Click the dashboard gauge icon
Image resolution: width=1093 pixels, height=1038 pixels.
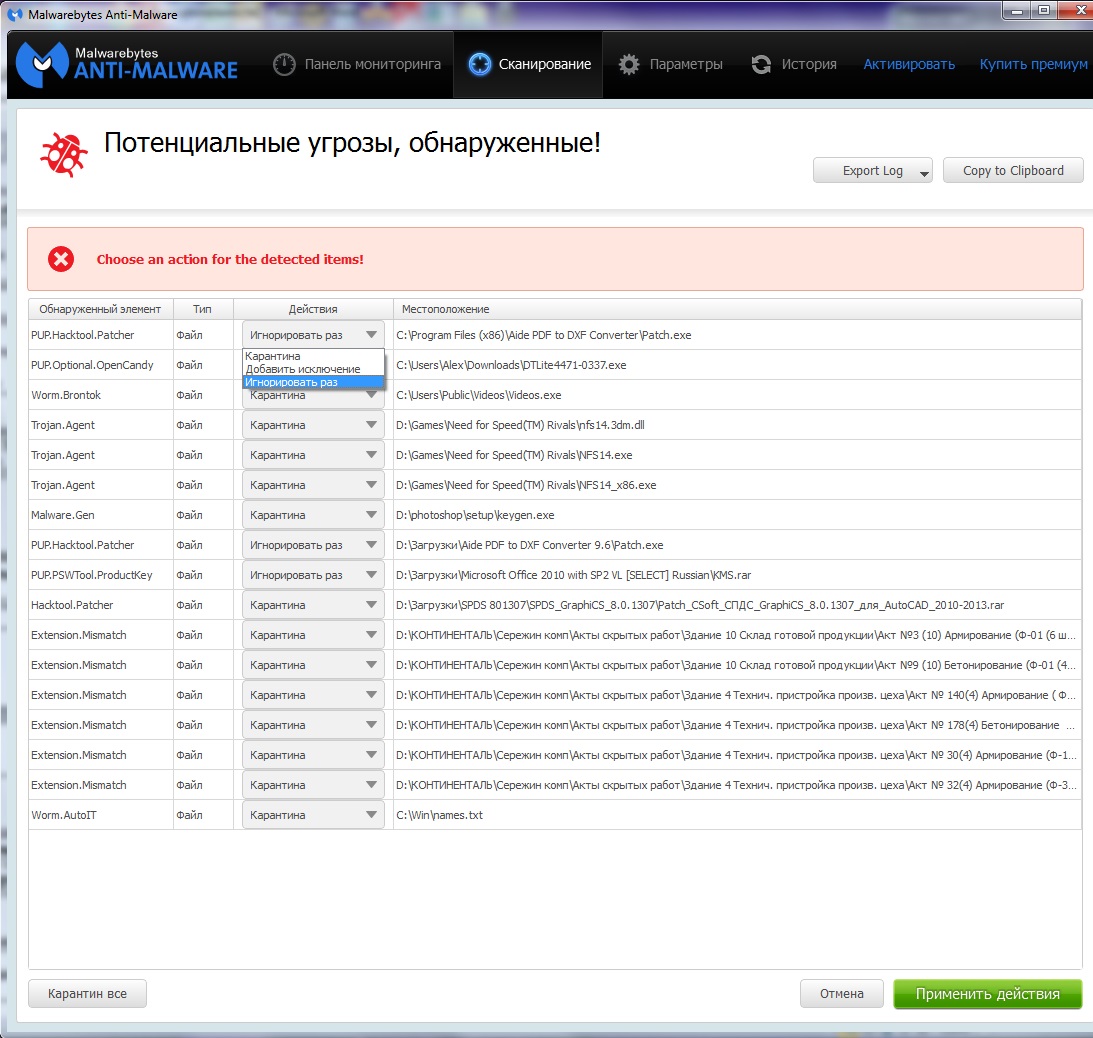284,64
